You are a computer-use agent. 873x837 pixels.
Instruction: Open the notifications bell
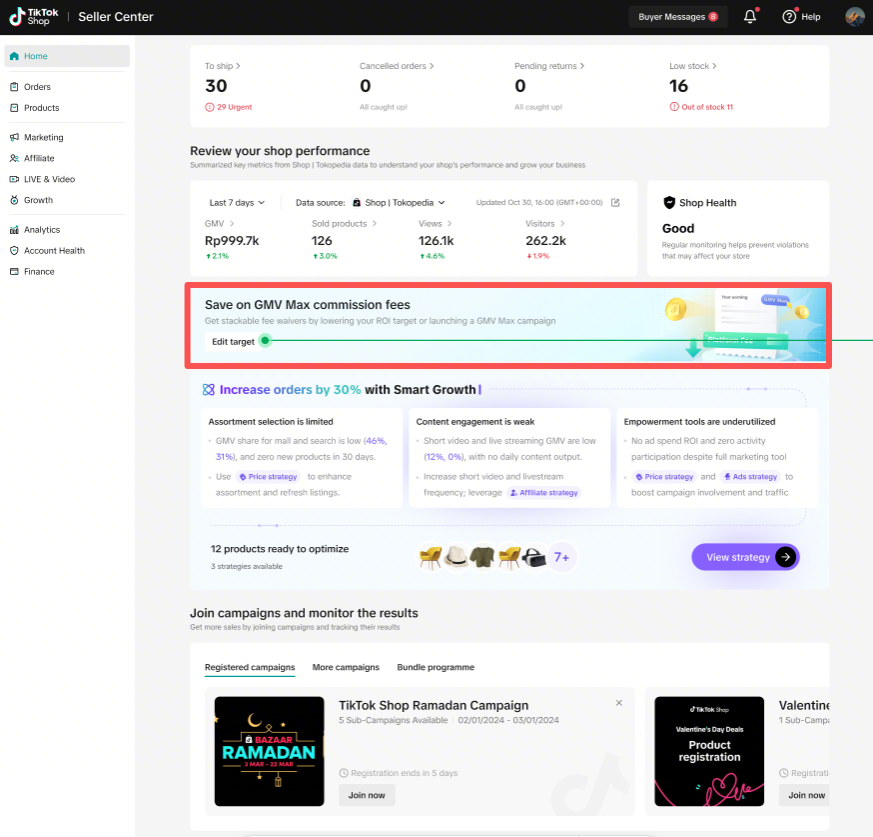(750, 17)
